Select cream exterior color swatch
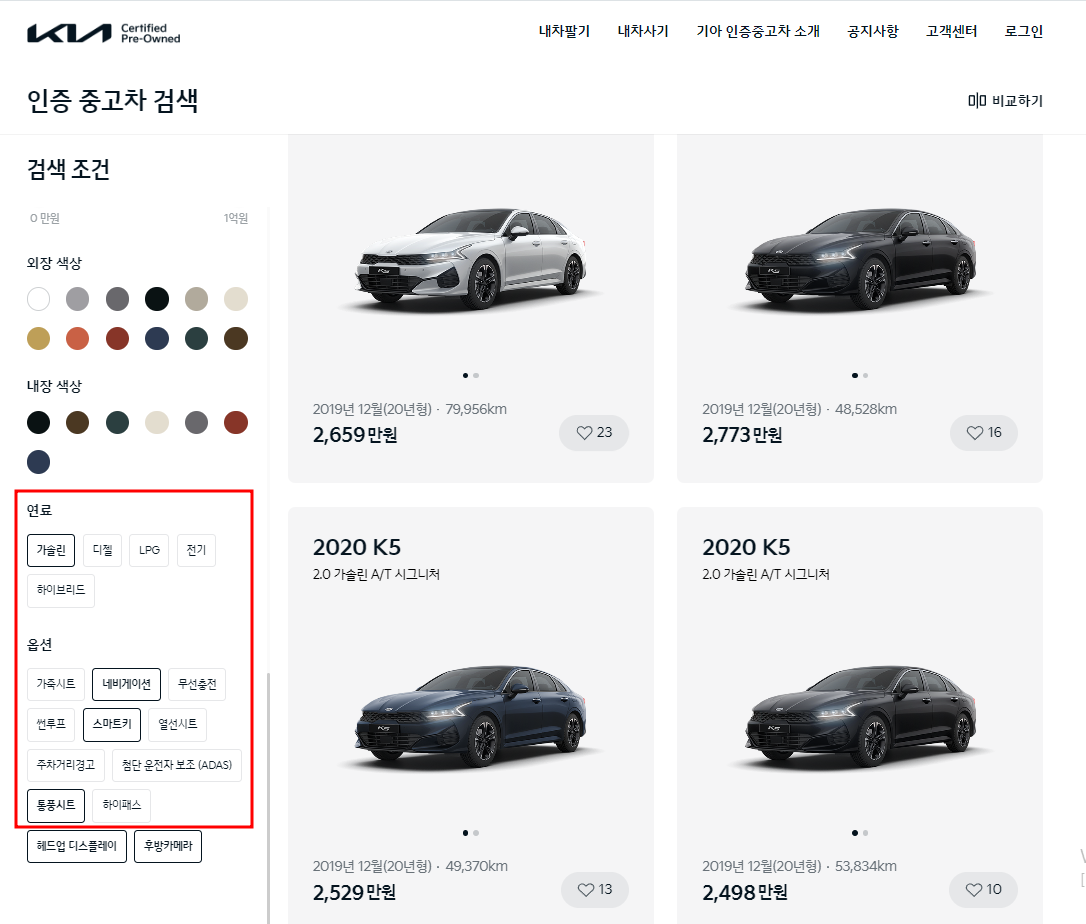Screen dimensions: 1086x924 coord(236,299)
